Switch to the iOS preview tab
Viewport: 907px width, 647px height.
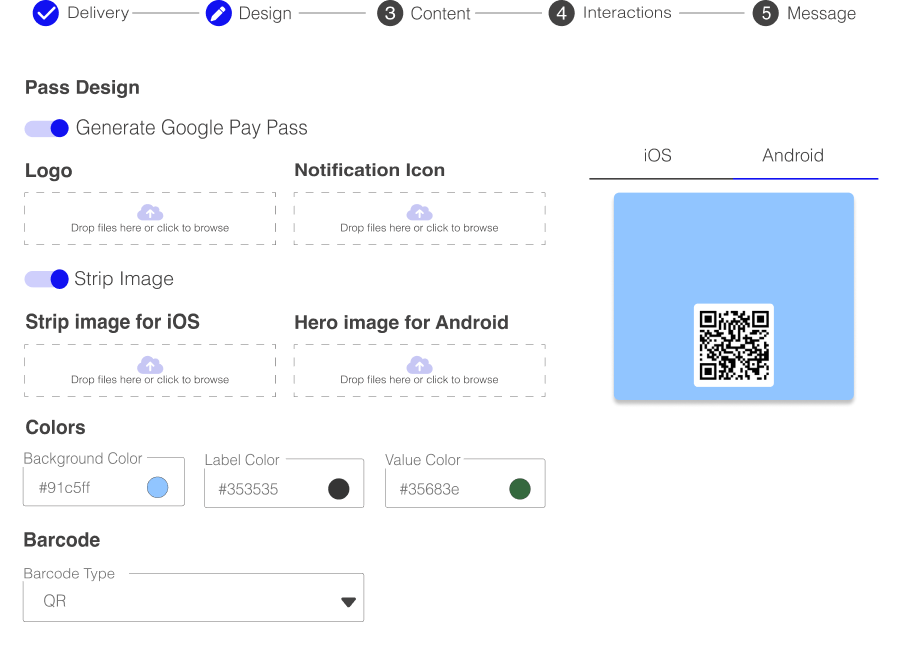(658, 156)
